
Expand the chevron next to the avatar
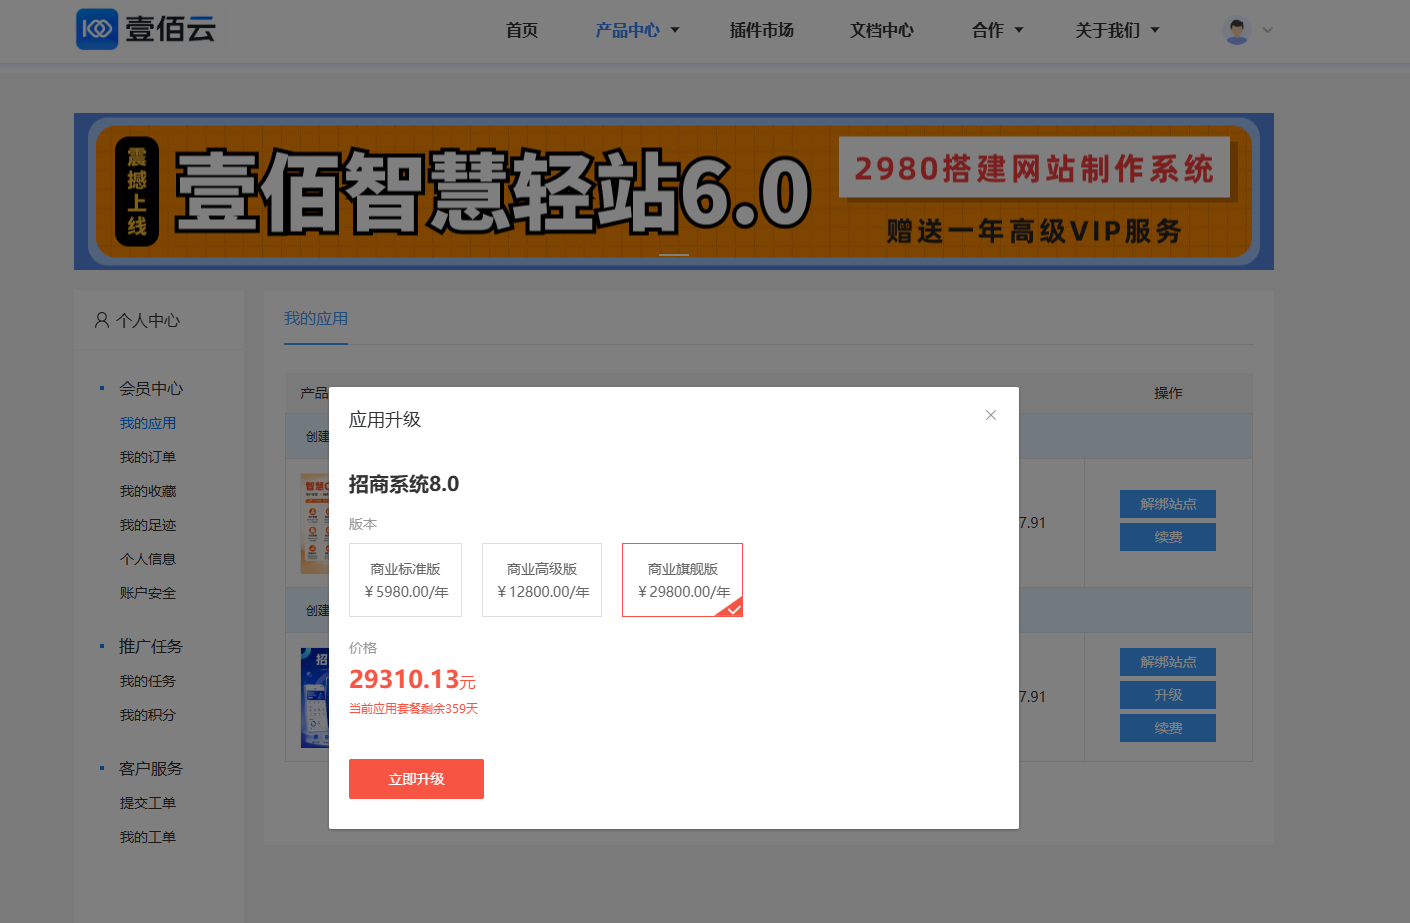click(x=1268, y=30)
